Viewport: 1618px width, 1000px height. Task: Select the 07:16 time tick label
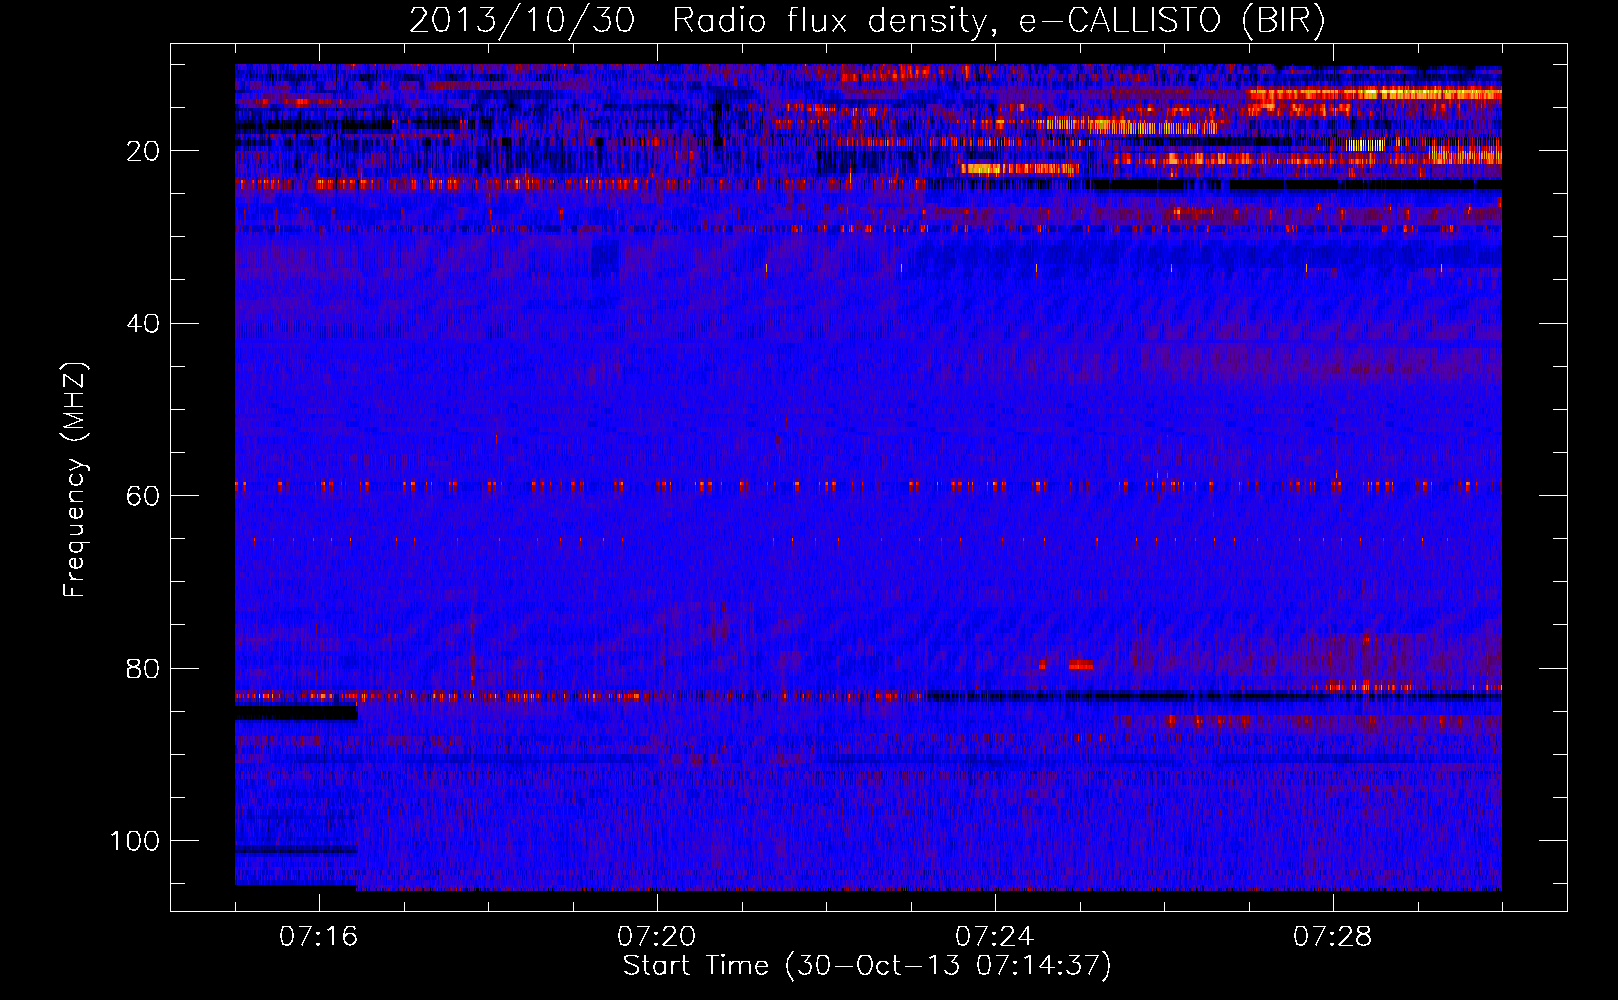pos(318,937)
